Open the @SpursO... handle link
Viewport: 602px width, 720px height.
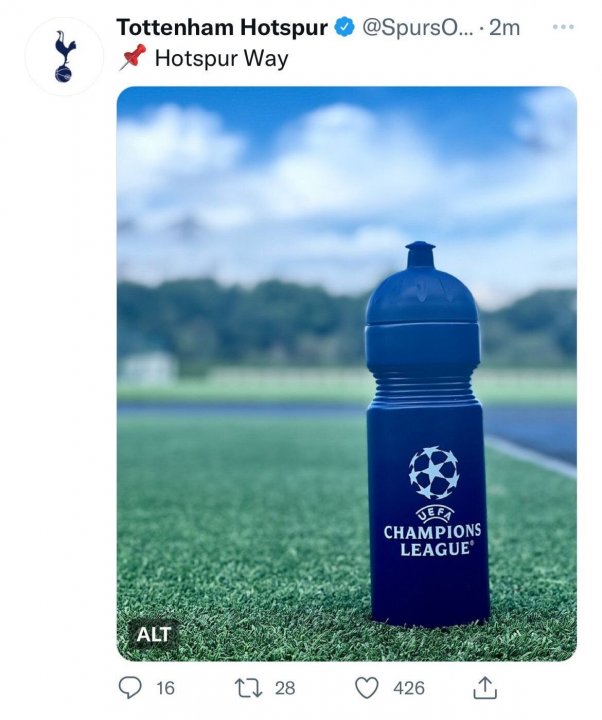[417, 28]
